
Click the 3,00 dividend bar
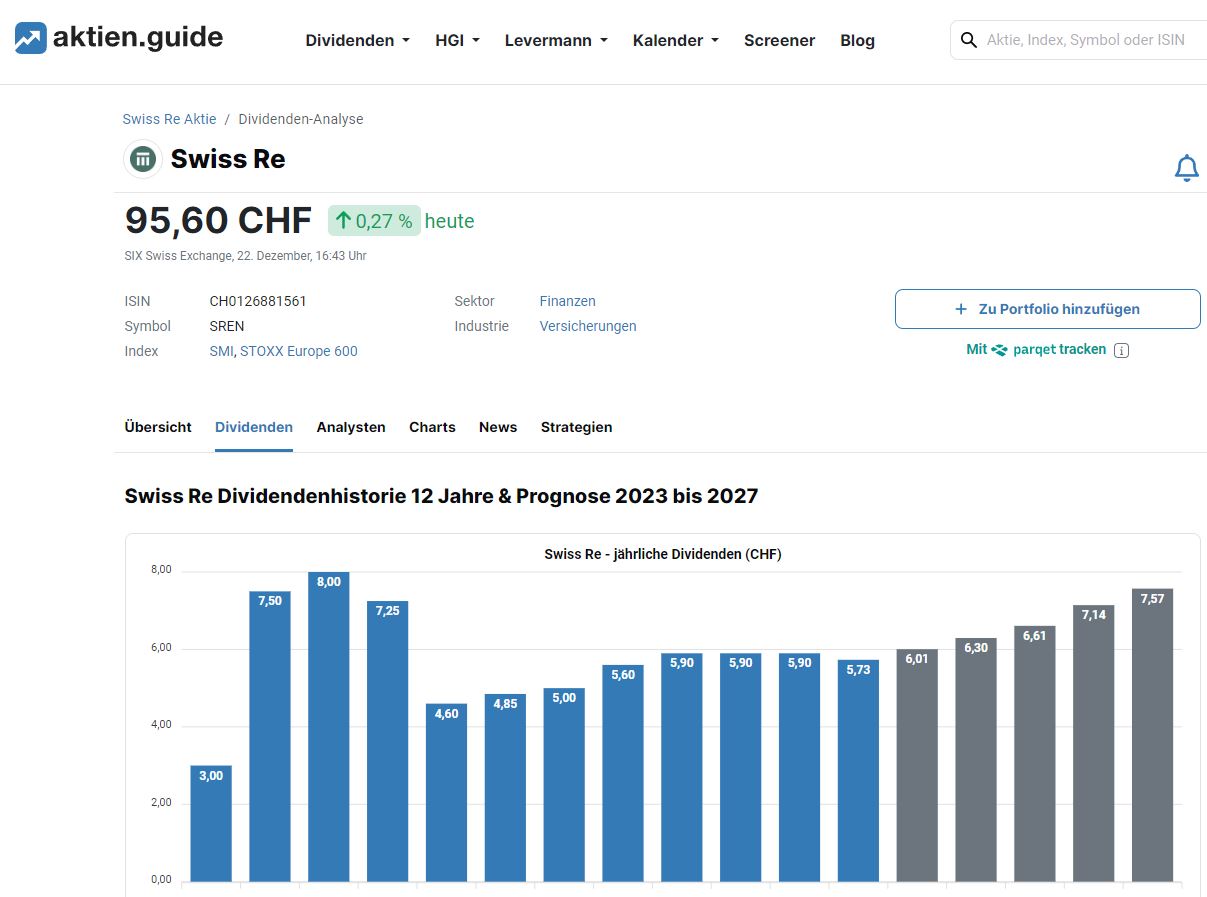point(211,823)
